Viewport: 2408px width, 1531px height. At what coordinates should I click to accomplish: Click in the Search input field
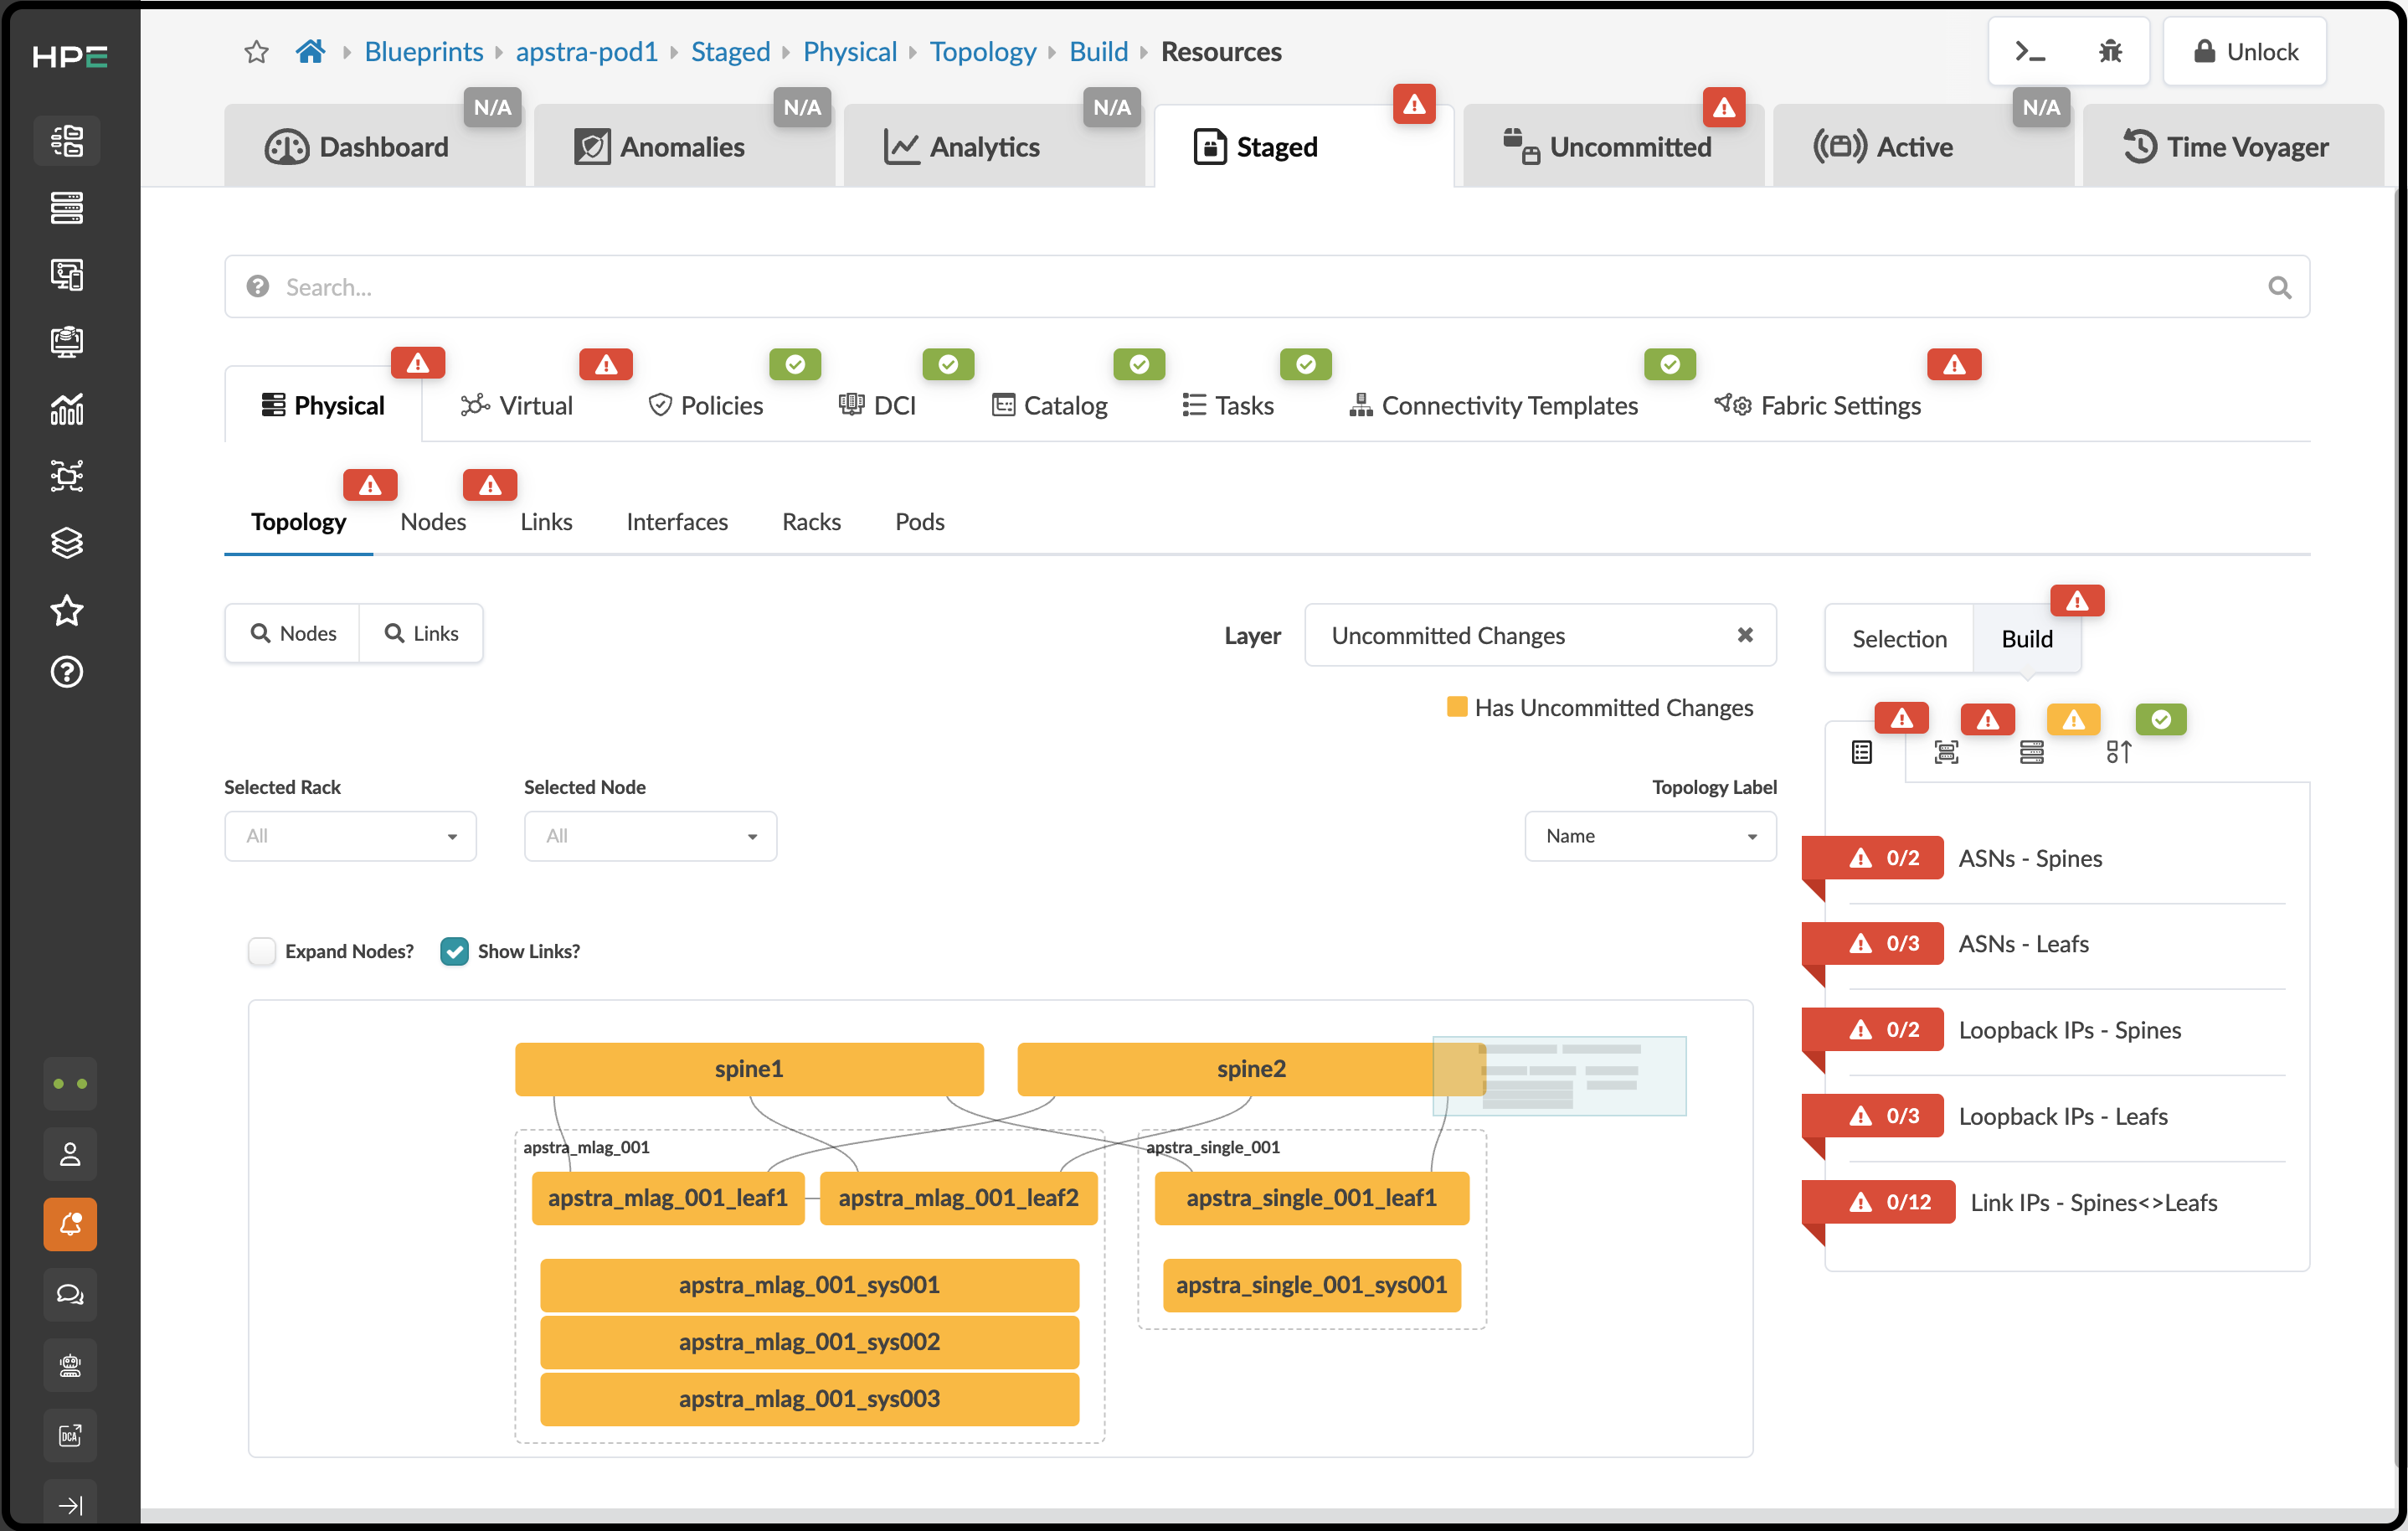click(1267, 288)
